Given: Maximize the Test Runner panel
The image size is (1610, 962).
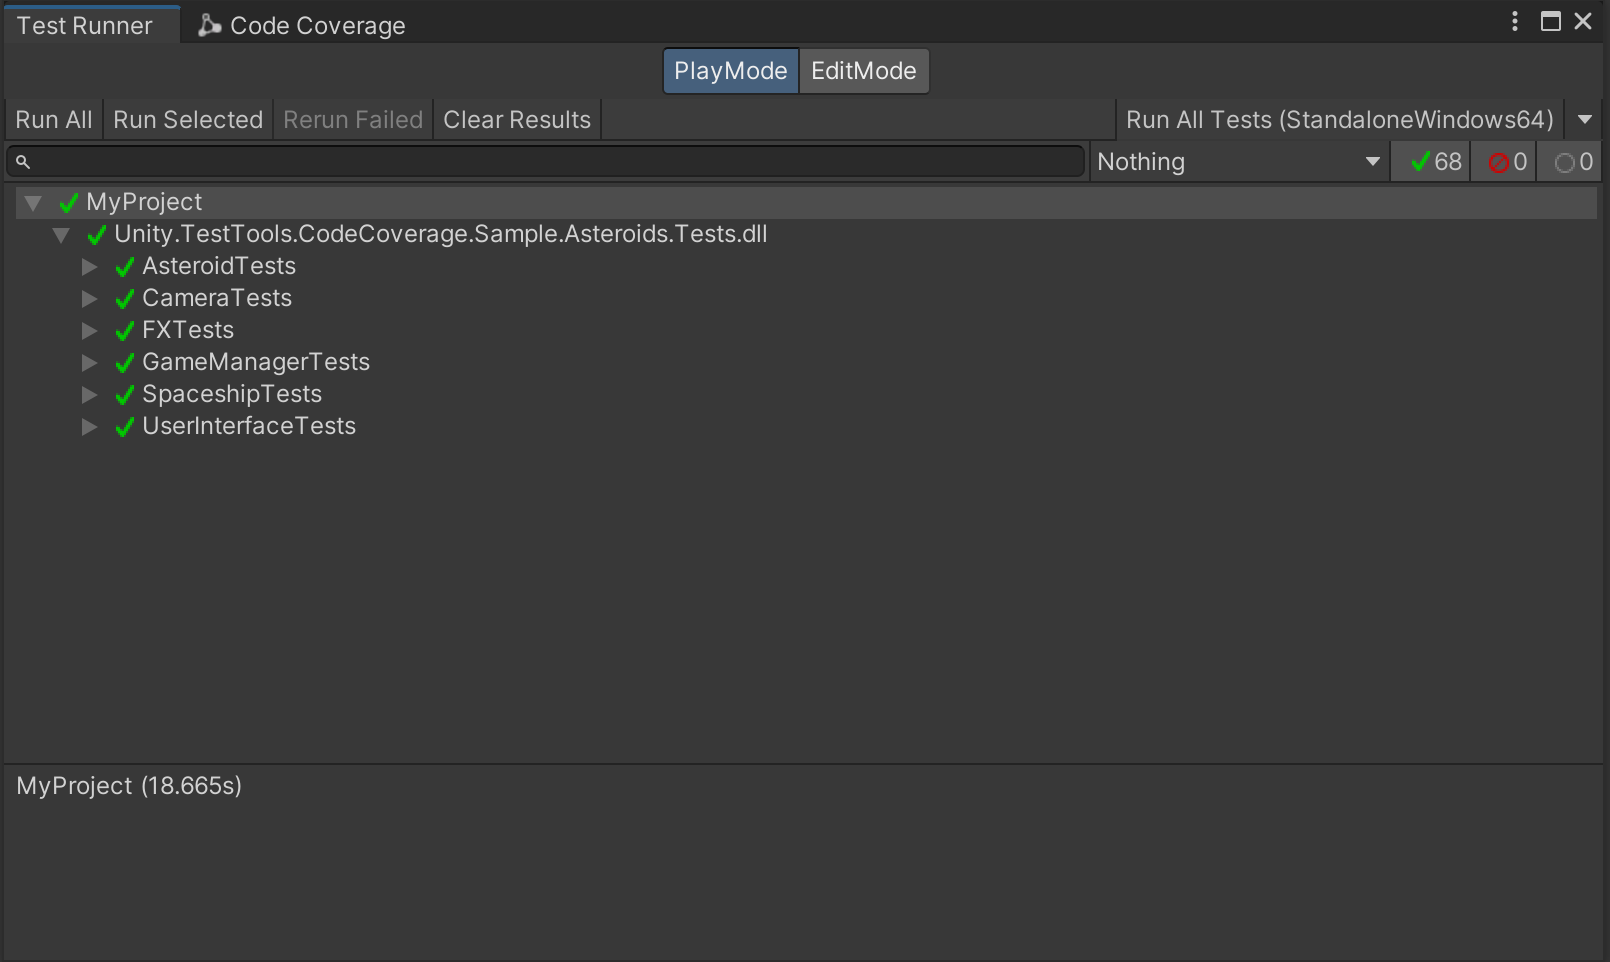Looking at the screenshot, I should point(1550,22).
